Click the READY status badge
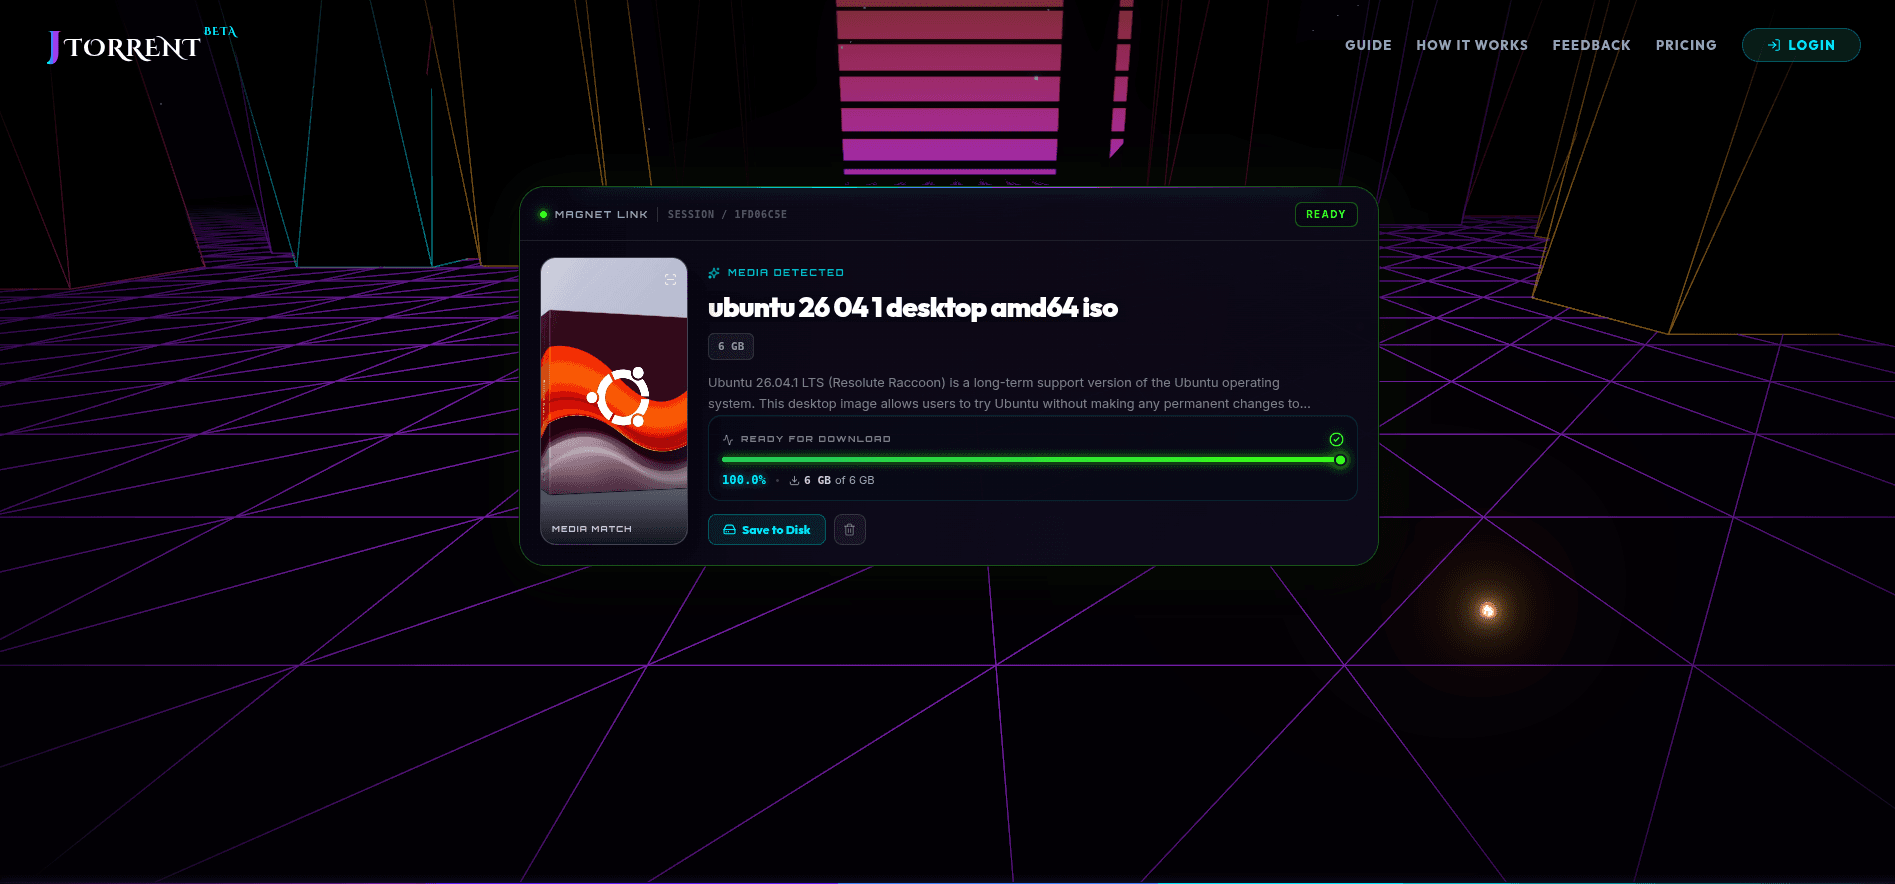This screenshot has height=884, width=1895. 1326,214
